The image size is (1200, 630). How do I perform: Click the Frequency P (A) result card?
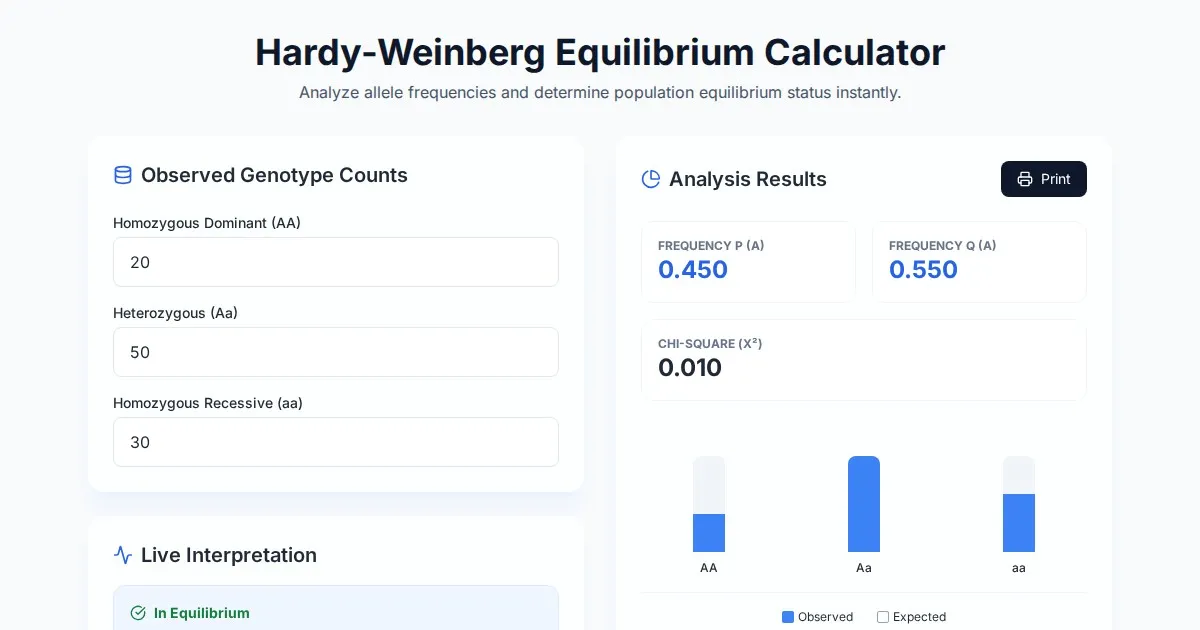748,262
